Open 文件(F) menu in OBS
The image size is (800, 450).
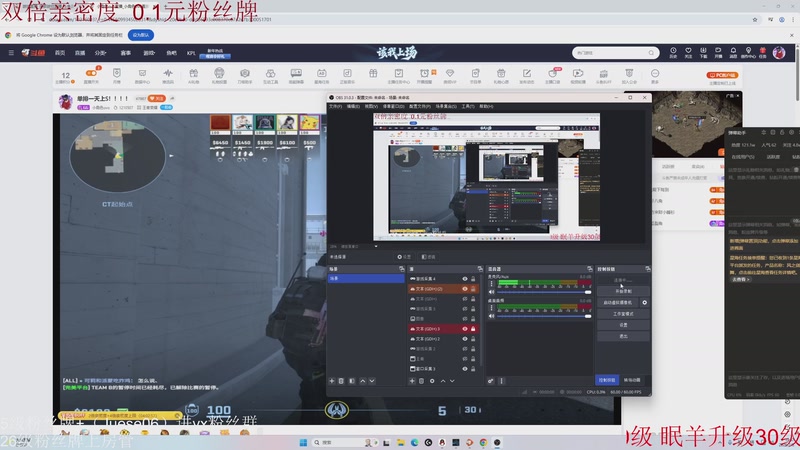click(x=335, y=106)
